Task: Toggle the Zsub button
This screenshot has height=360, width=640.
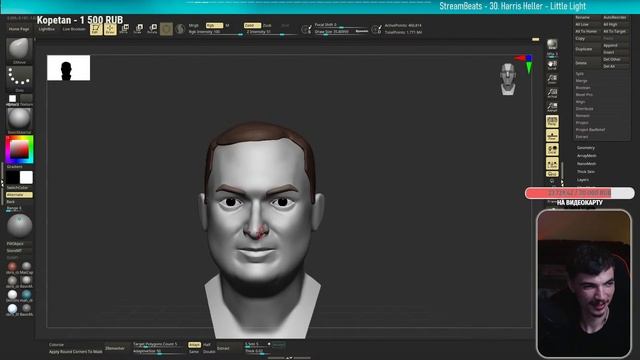Action: [267, 25]
